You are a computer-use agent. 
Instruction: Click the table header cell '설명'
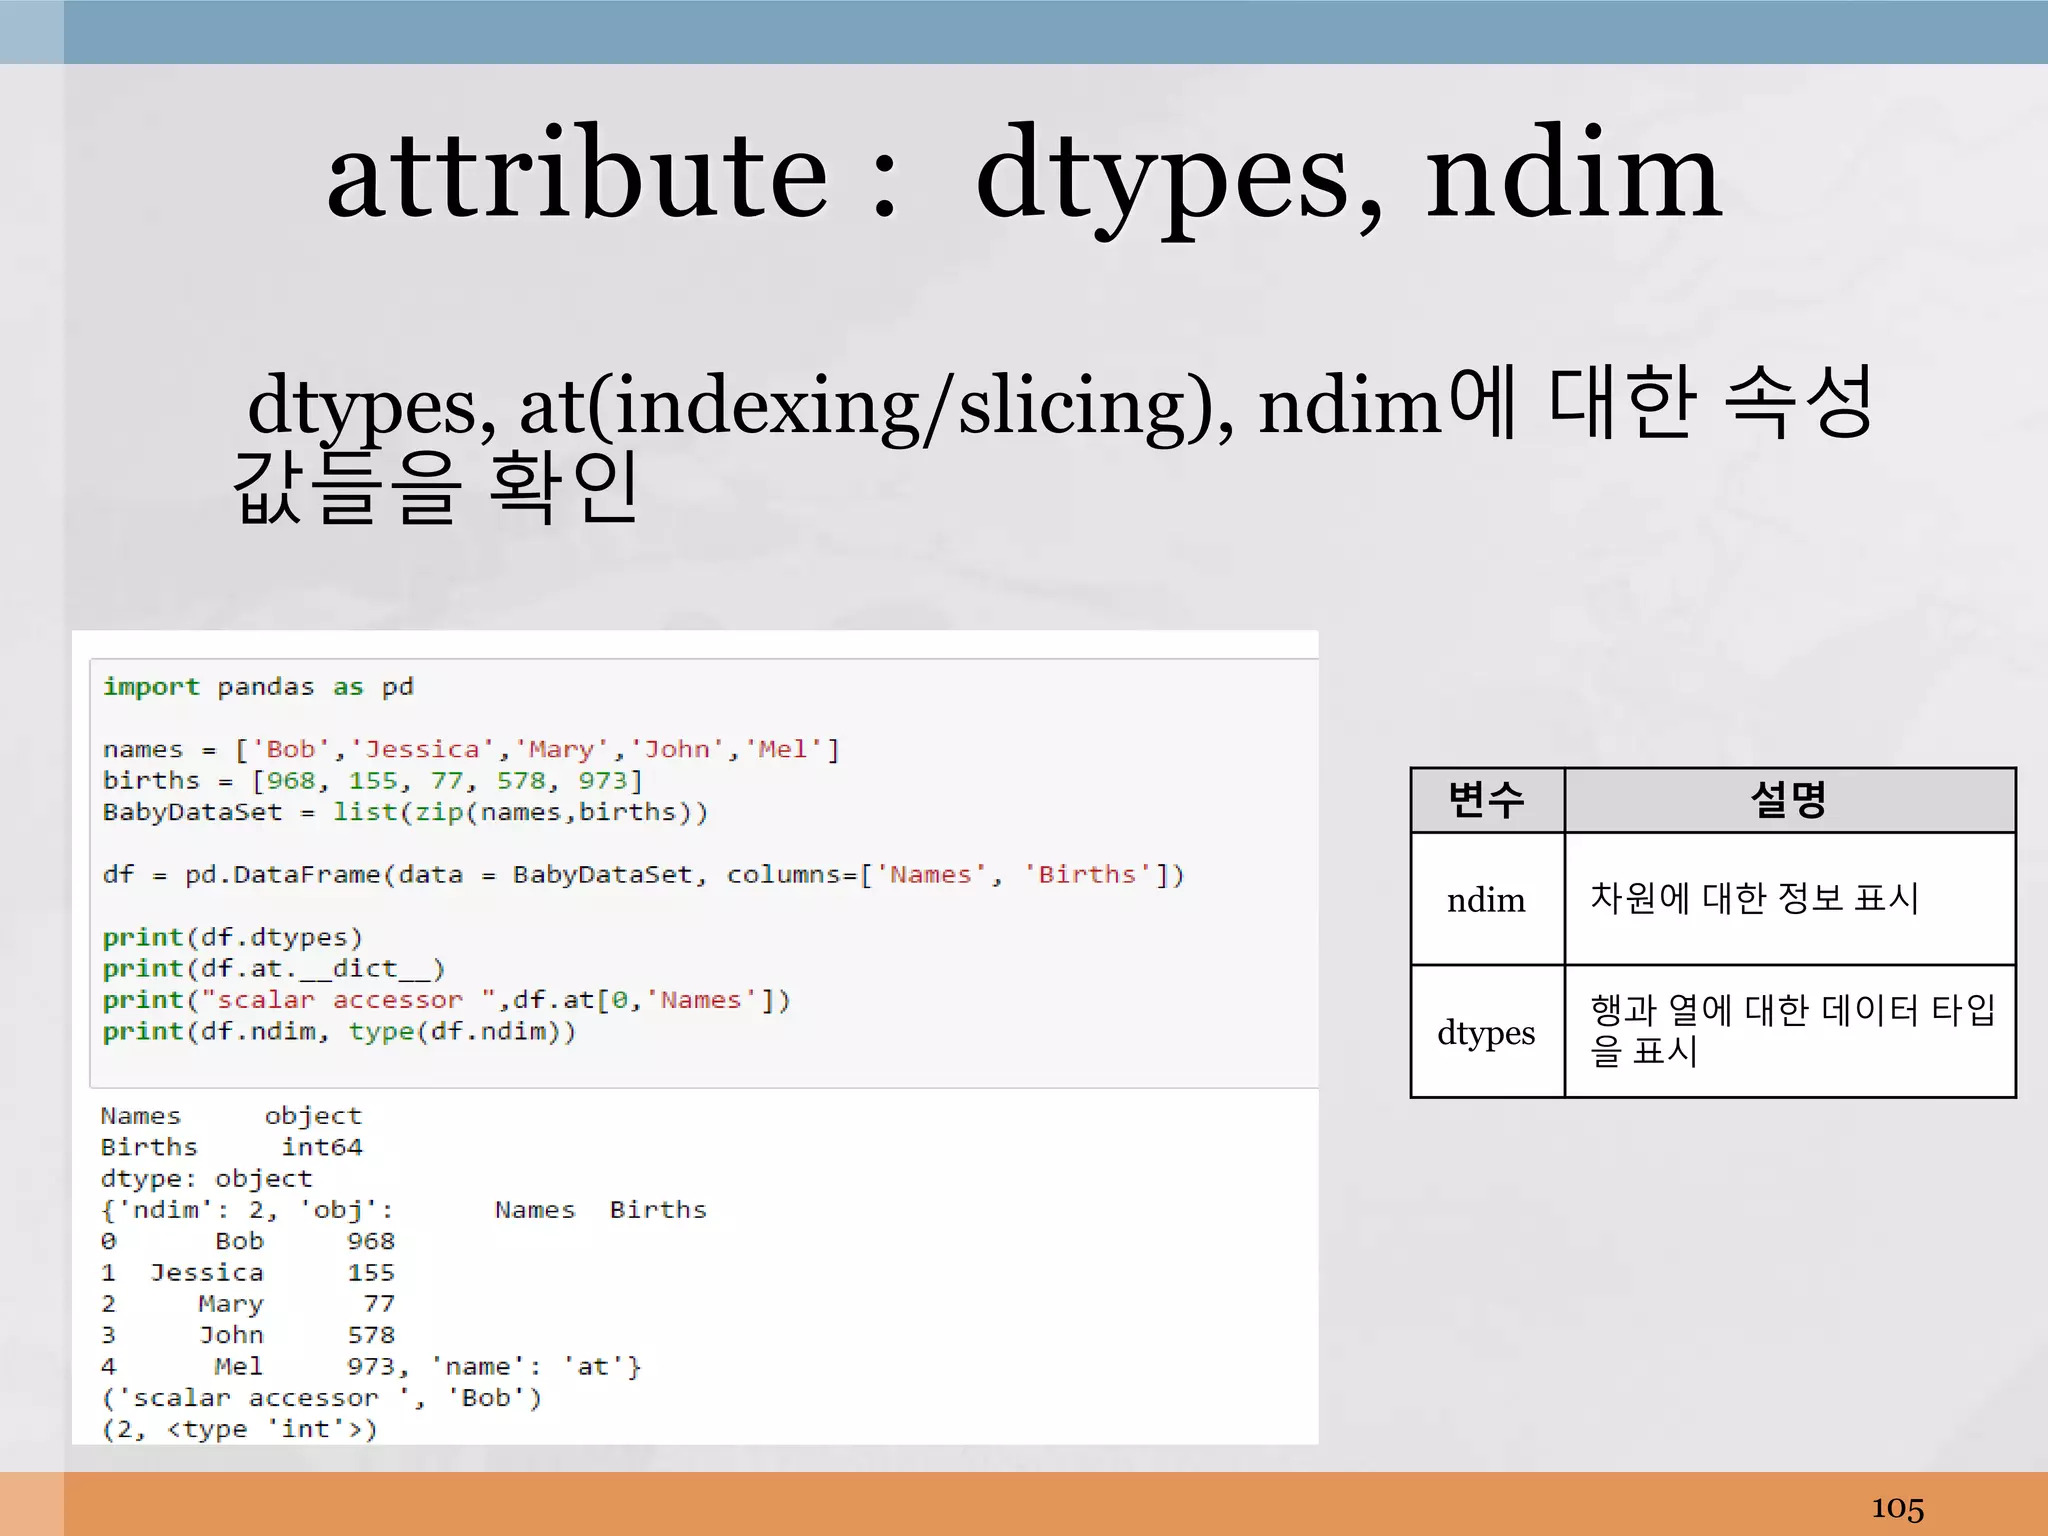click(1789, 800)
